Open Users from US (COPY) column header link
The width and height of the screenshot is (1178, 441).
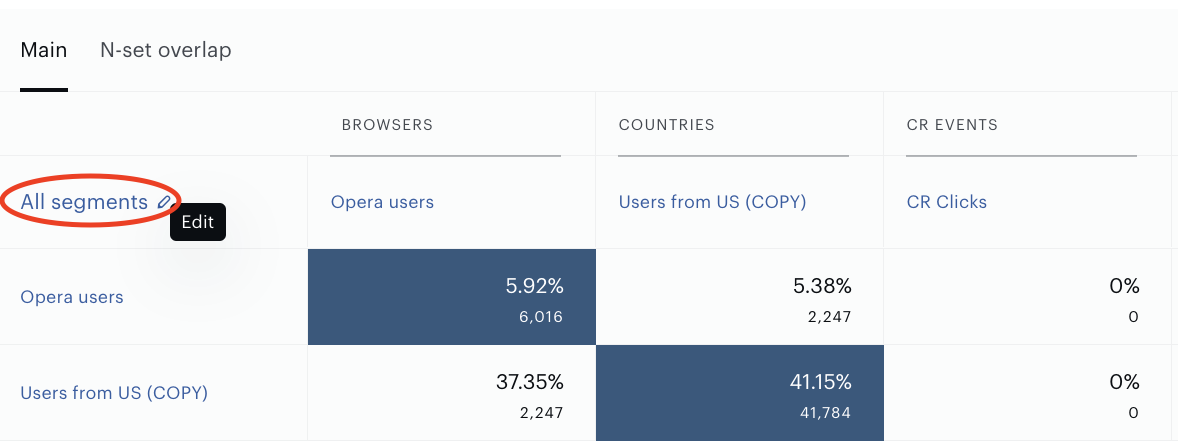712,202
